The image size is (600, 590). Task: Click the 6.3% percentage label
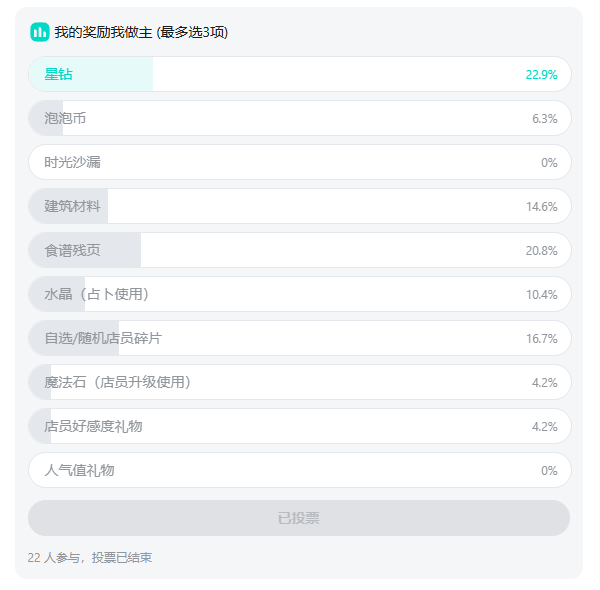click(545, 119)
